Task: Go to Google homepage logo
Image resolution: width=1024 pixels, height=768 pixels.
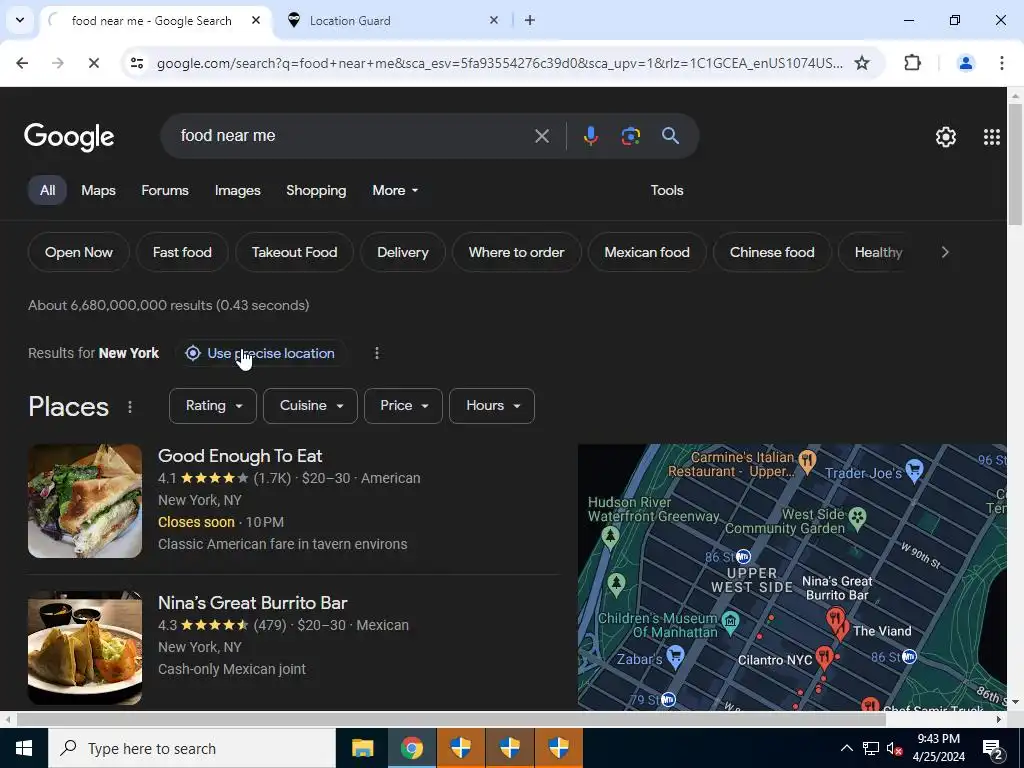Action: (x=69, y=136)
